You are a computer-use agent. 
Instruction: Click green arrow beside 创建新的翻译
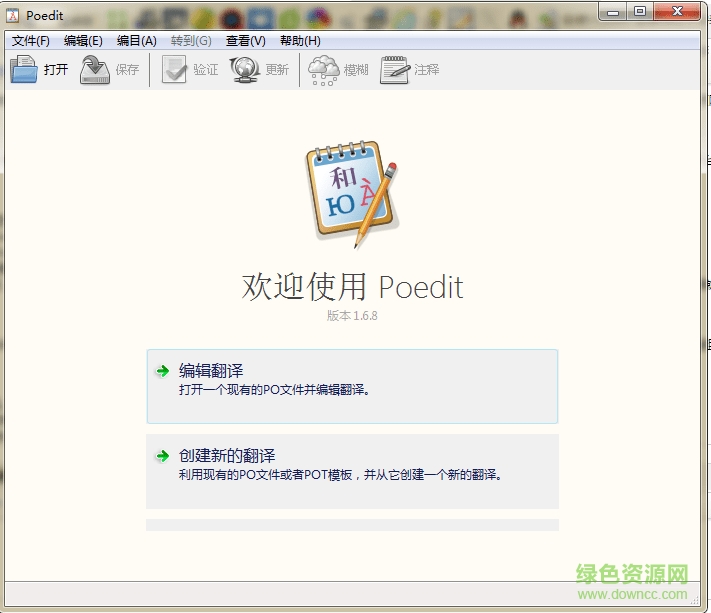(x=162, y=456)
